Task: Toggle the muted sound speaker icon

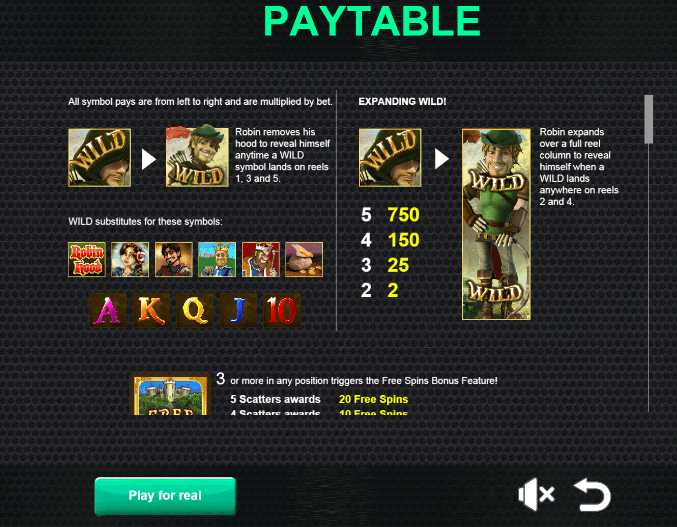Action: 536,494
